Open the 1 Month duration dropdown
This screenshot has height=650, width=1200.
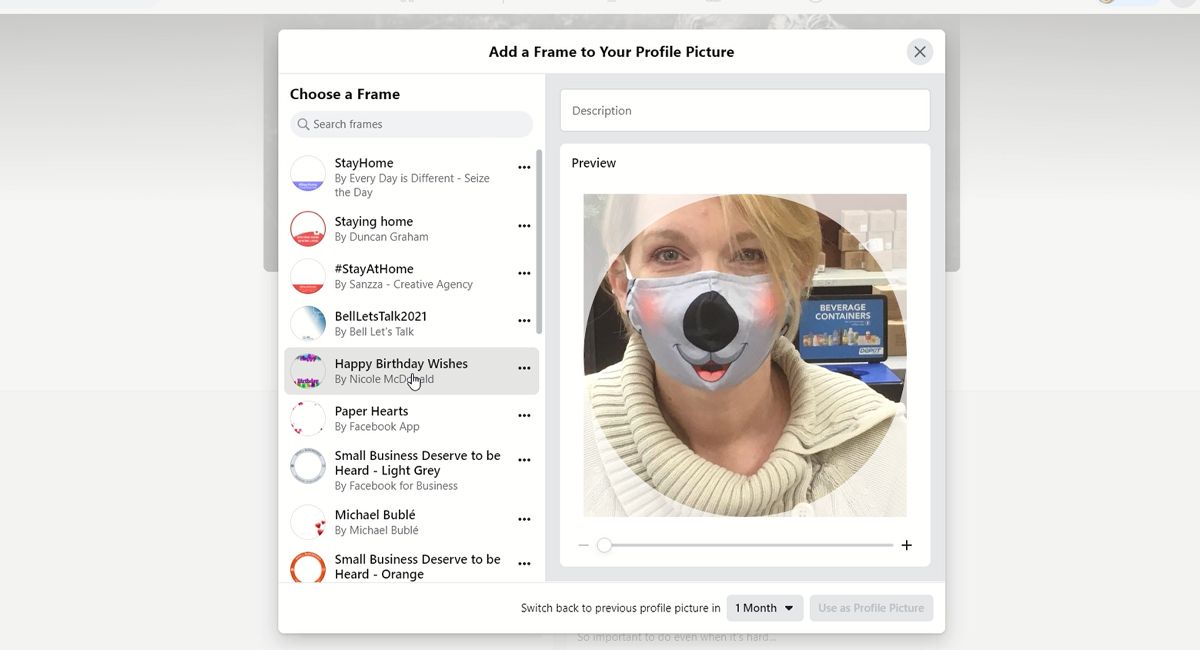point(765,608)
